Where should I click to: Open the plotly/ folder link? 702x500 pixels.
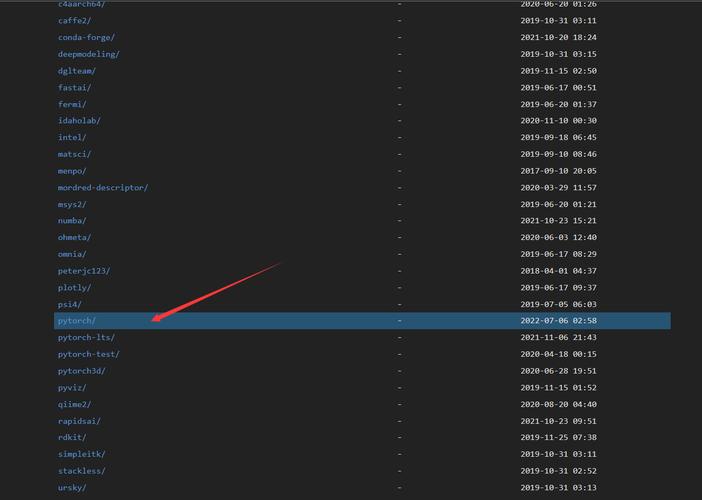pos(74,288)
